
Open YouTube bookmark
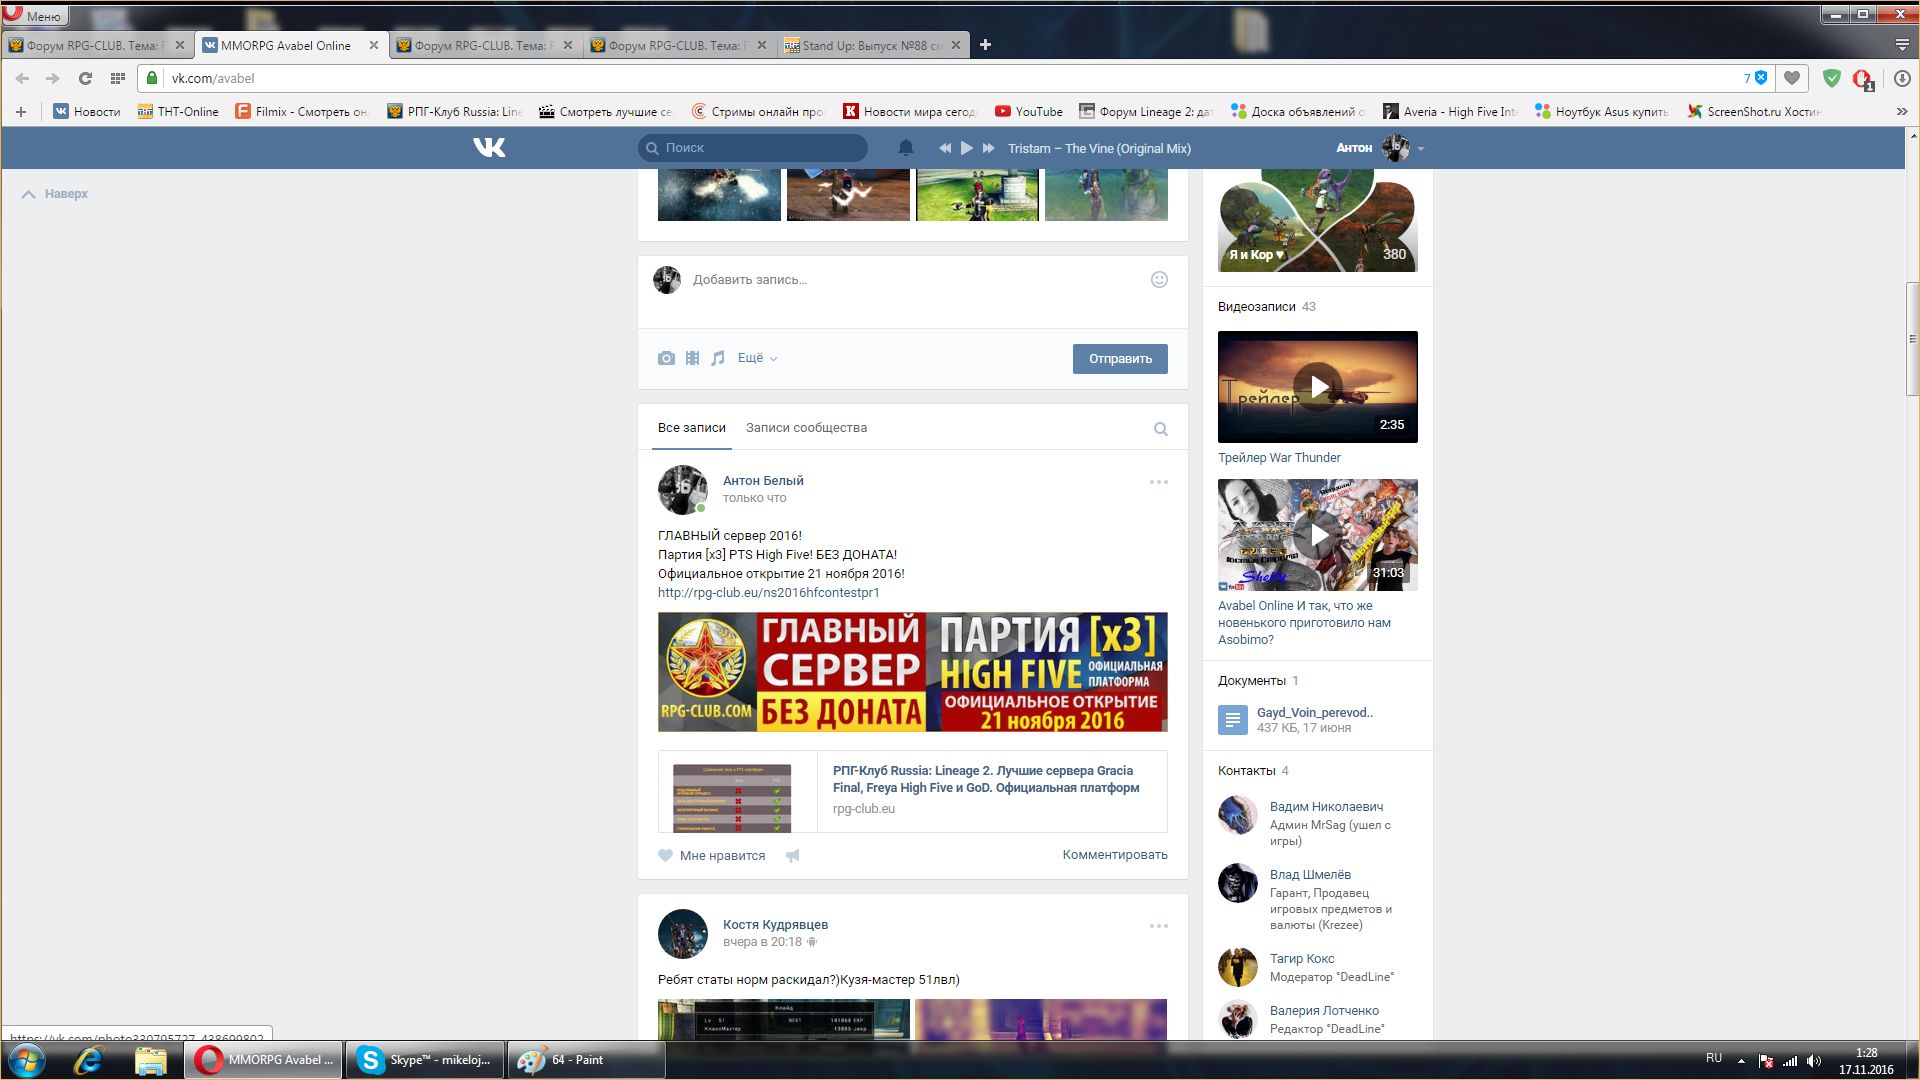[1028, 112]
